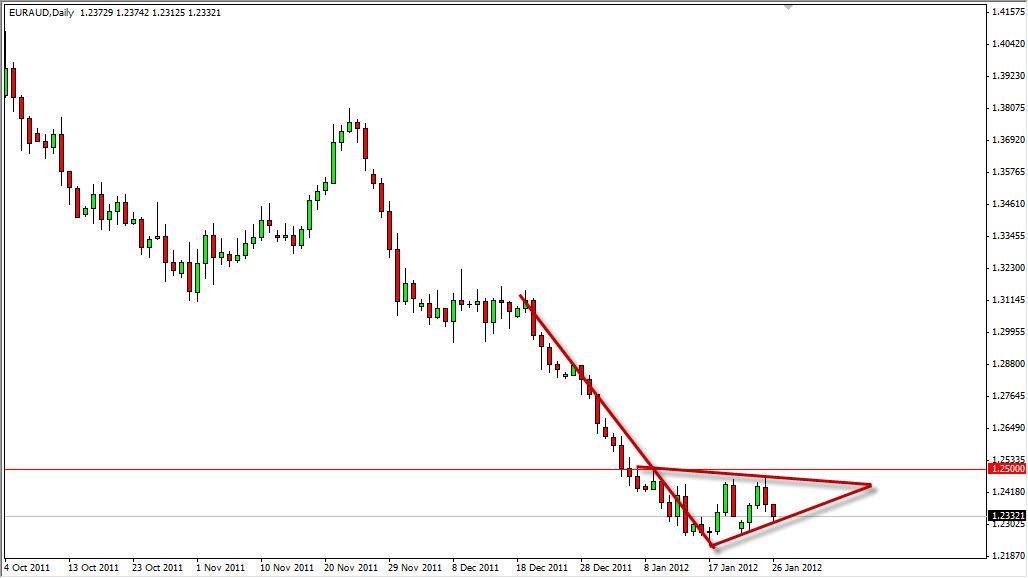This screenshot has height=578, width=1028.
Task: Click the 4 Oct 2011 date label
Action: click(28, 568)
